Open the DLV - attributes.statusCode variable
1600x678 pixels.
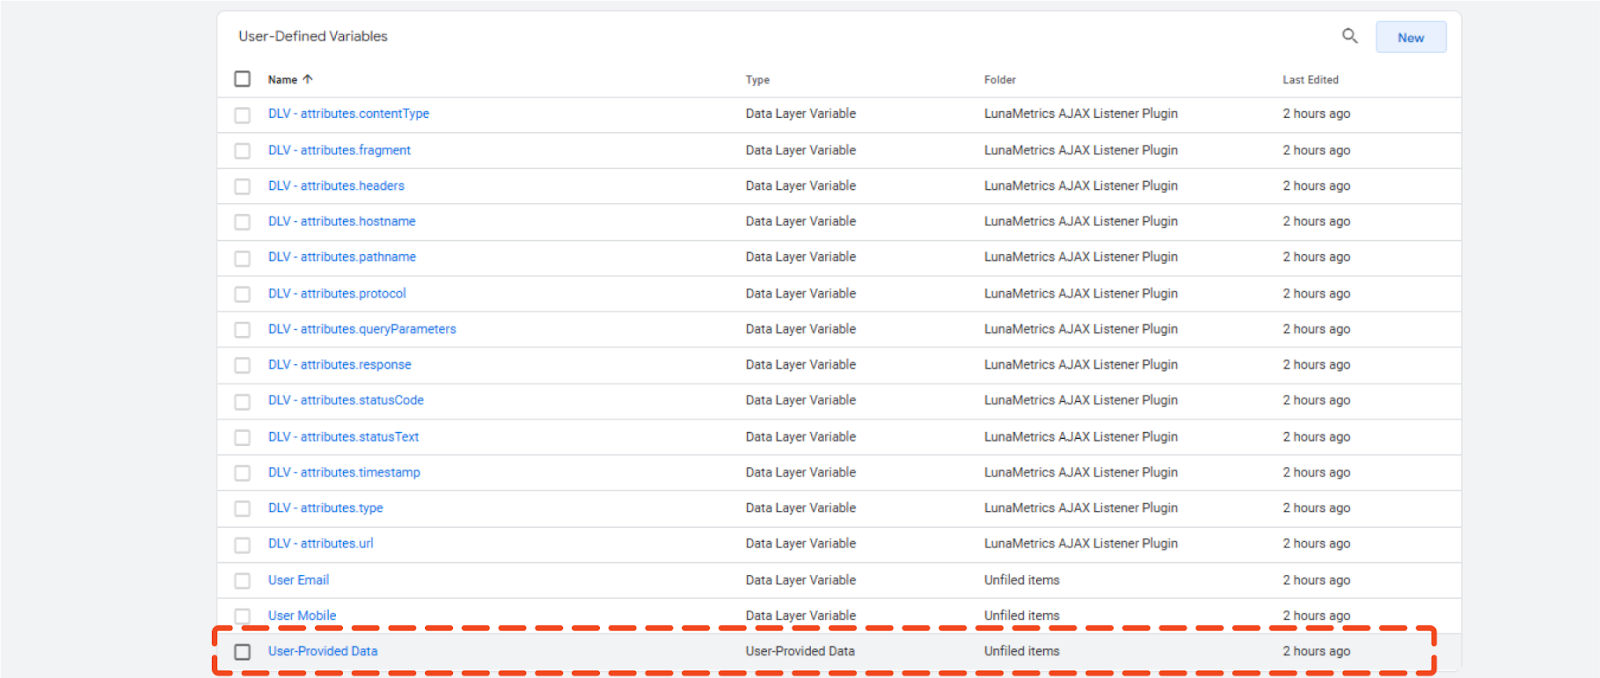(x=346, y=400)
